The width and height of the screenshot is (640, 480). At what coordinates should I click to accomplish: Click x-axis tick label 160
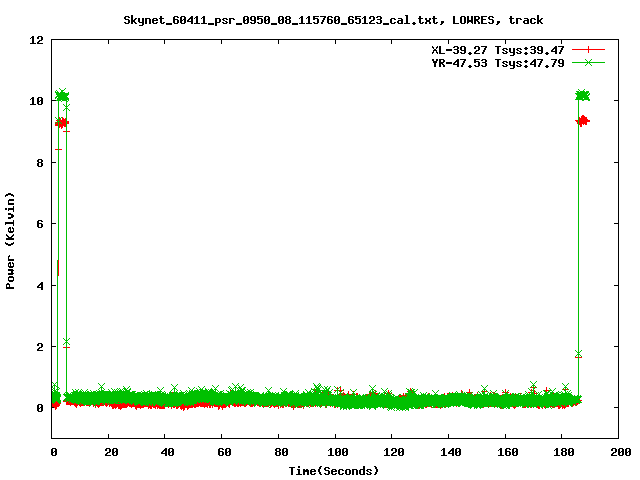507,452
